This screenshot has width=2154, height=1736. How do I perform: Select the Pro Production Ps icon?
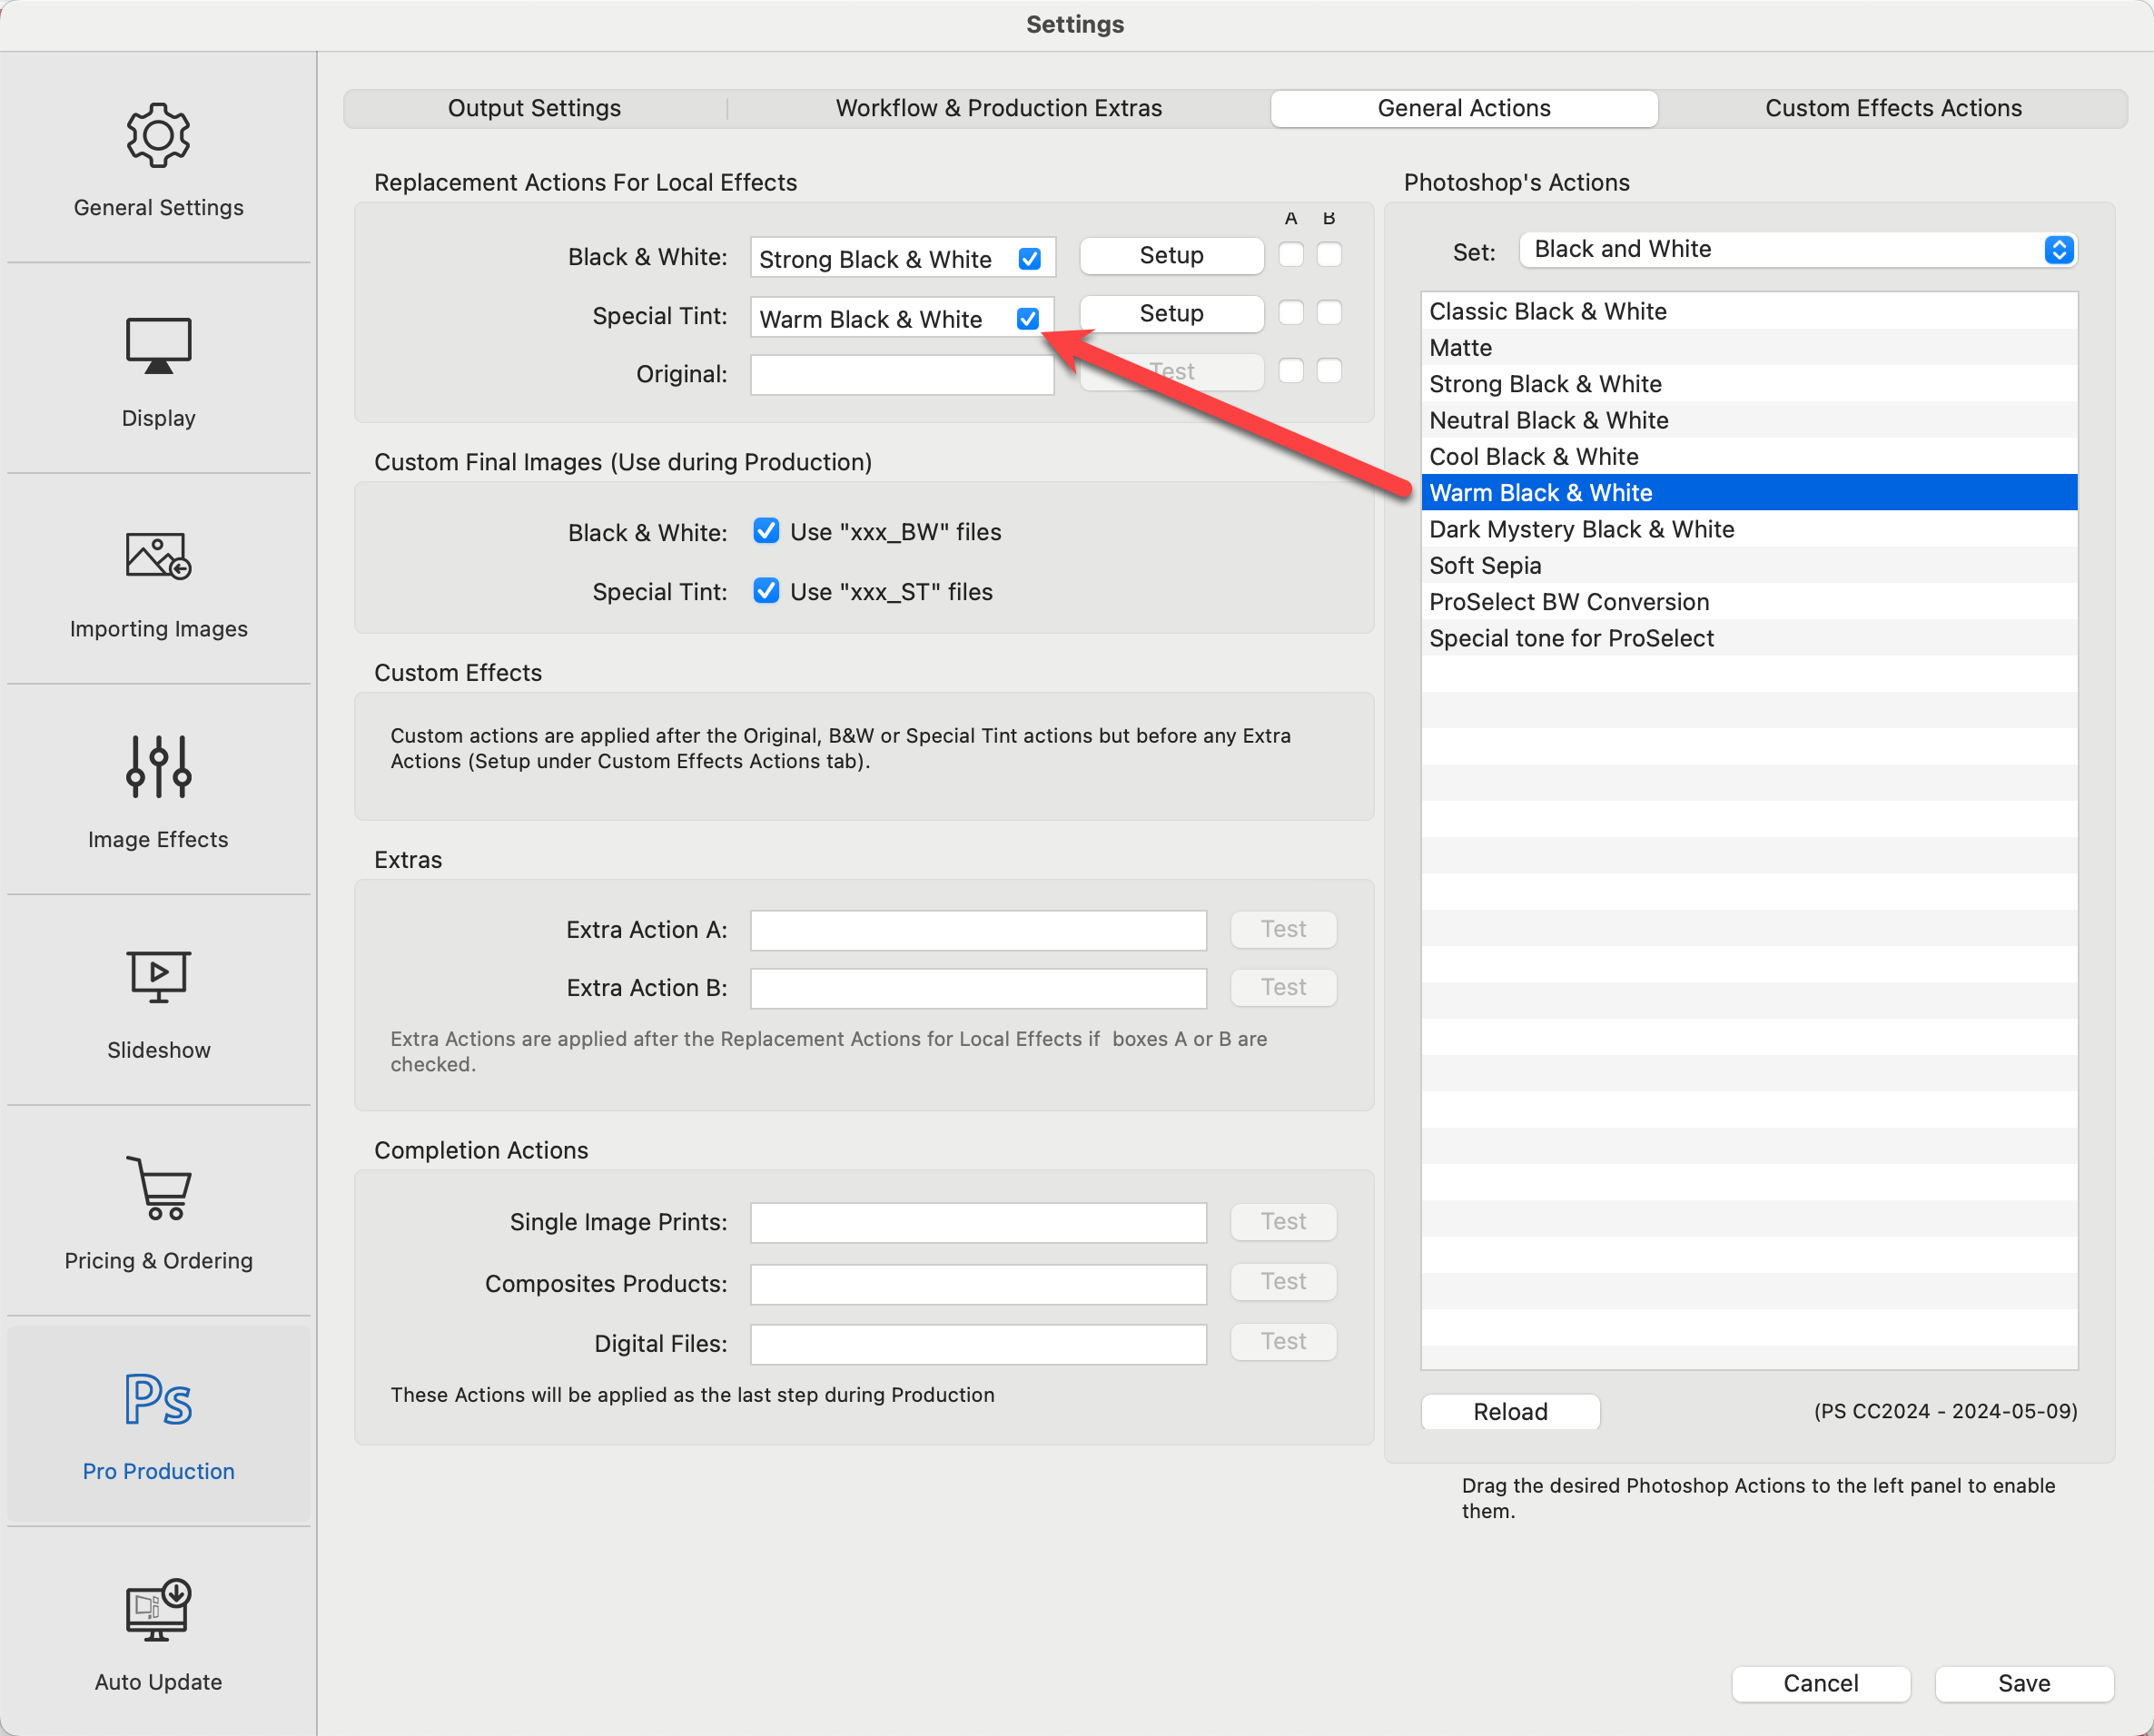click(x=158, y=1399)
